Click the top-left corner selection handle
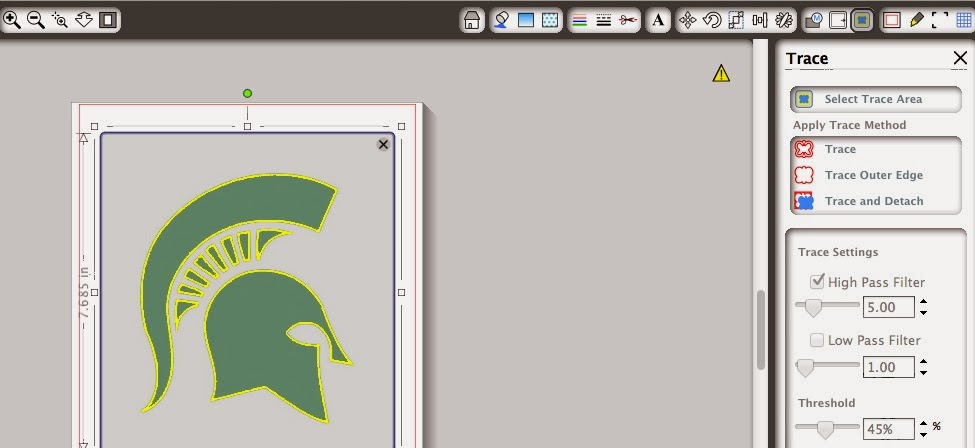Viewport: 975px width, 448px height. click(x=95, y=126)
